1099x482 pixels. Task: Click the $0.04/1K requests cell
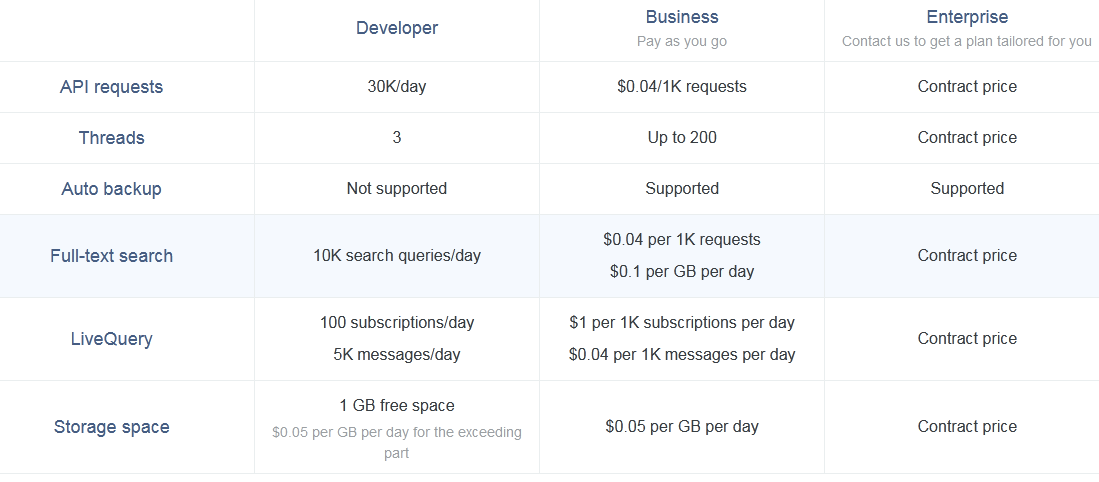(682, 87)
